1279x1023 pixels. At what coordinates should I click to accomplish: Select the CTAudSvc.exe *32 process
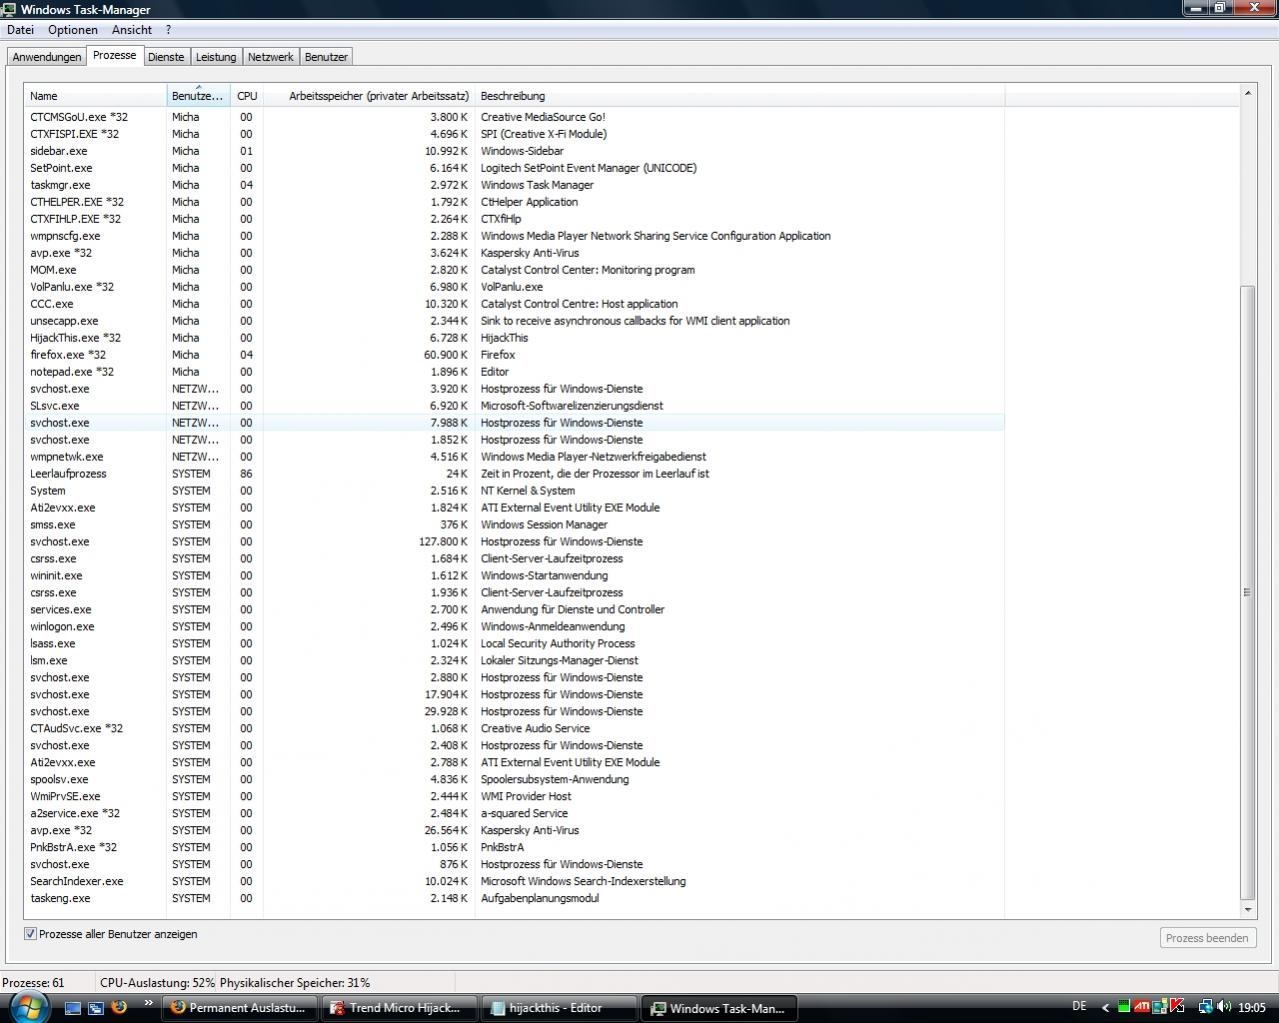coord(514,729)
